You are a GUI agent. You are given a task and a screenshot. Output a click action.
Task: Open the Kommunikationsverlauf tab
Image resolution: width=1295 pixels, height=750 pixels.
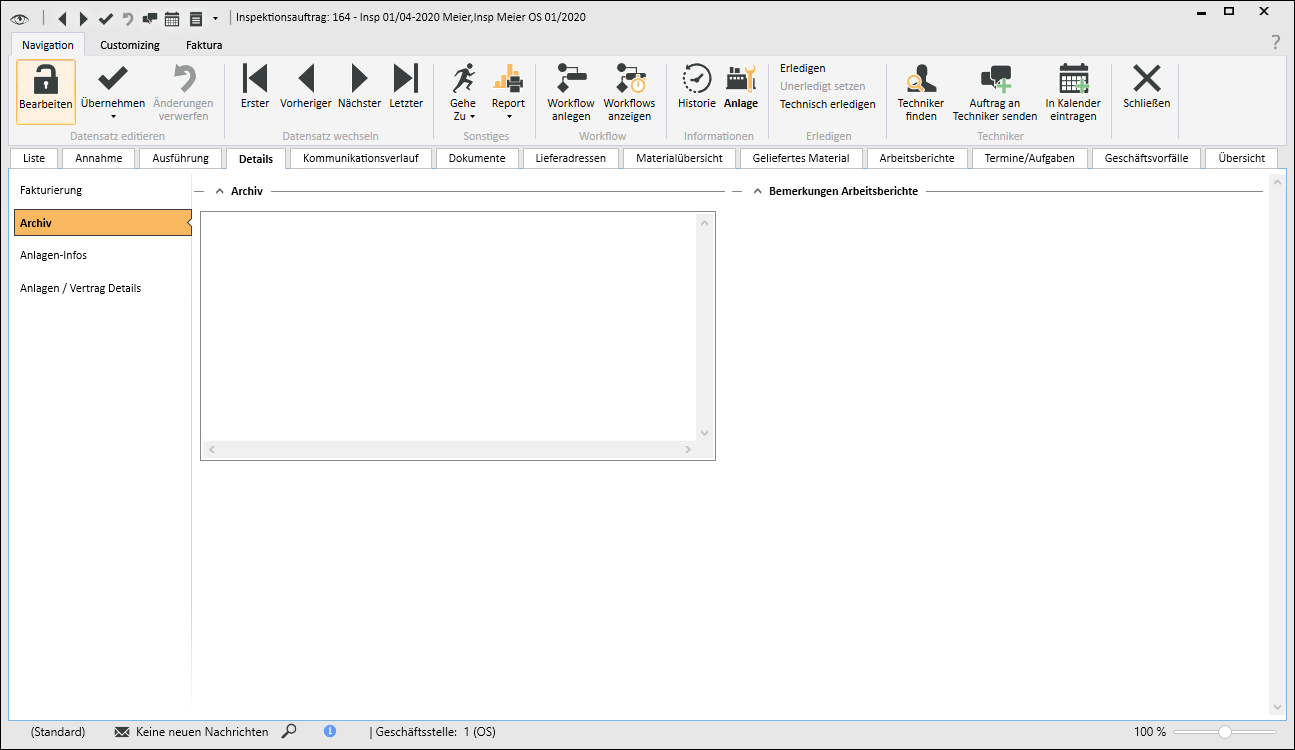click(361, 158)
